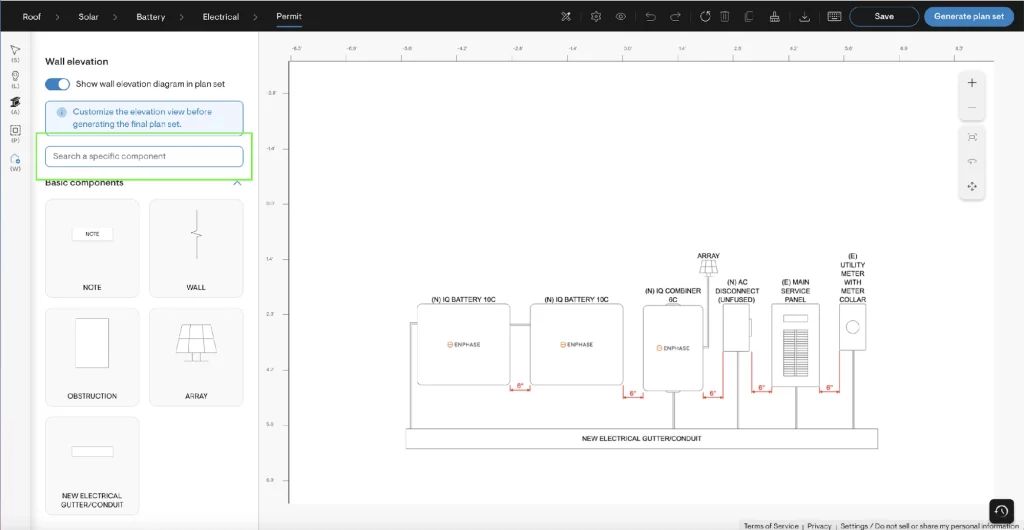The height and width of the screenshot is (530, 1024).
Task: Click the undo arrow in toolbar
Action: pos(651,17)
